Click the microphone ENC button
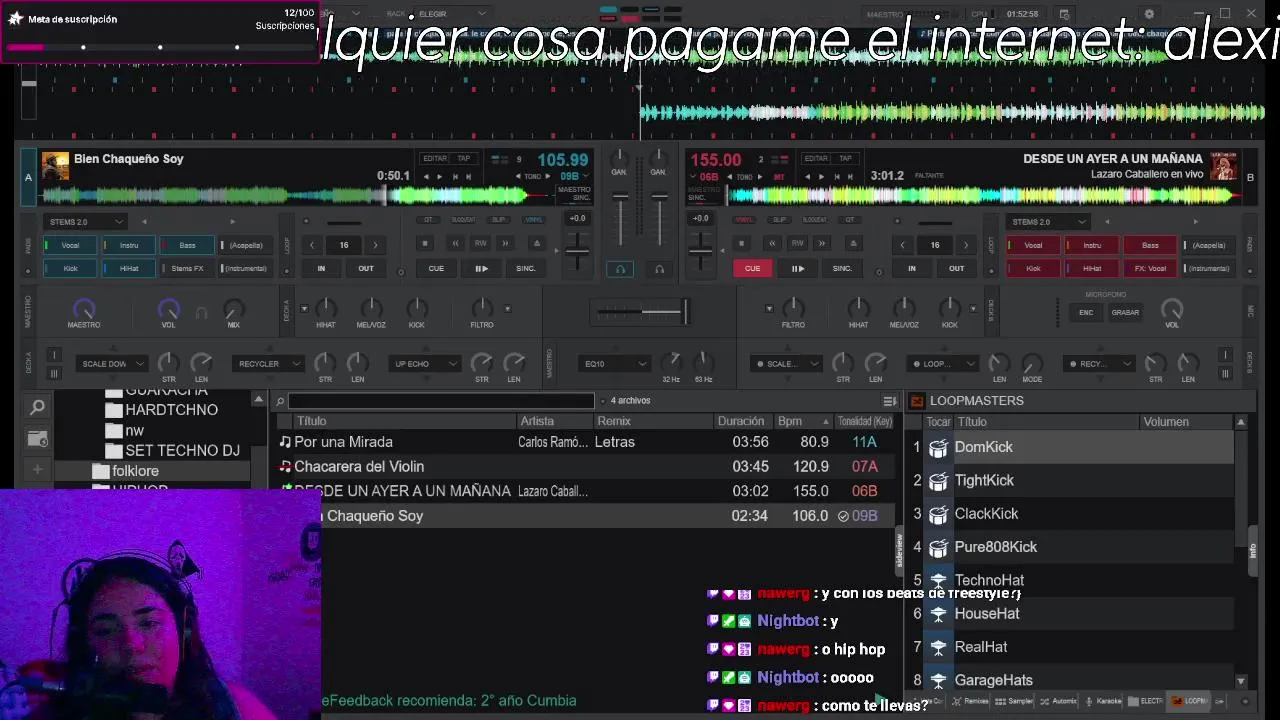The width and height of the screenshot is (1280, 720). [x=1086, y=313]
